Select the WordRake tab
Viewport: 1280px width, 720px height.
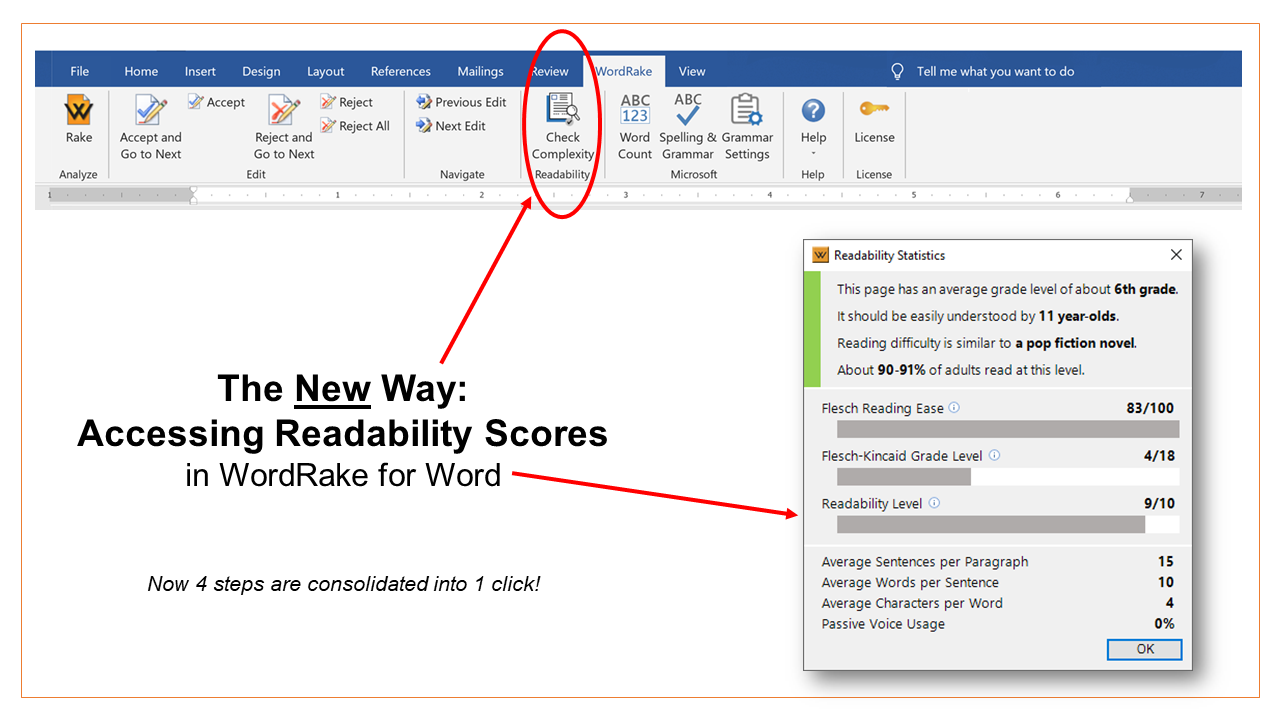tap(624, 71)
